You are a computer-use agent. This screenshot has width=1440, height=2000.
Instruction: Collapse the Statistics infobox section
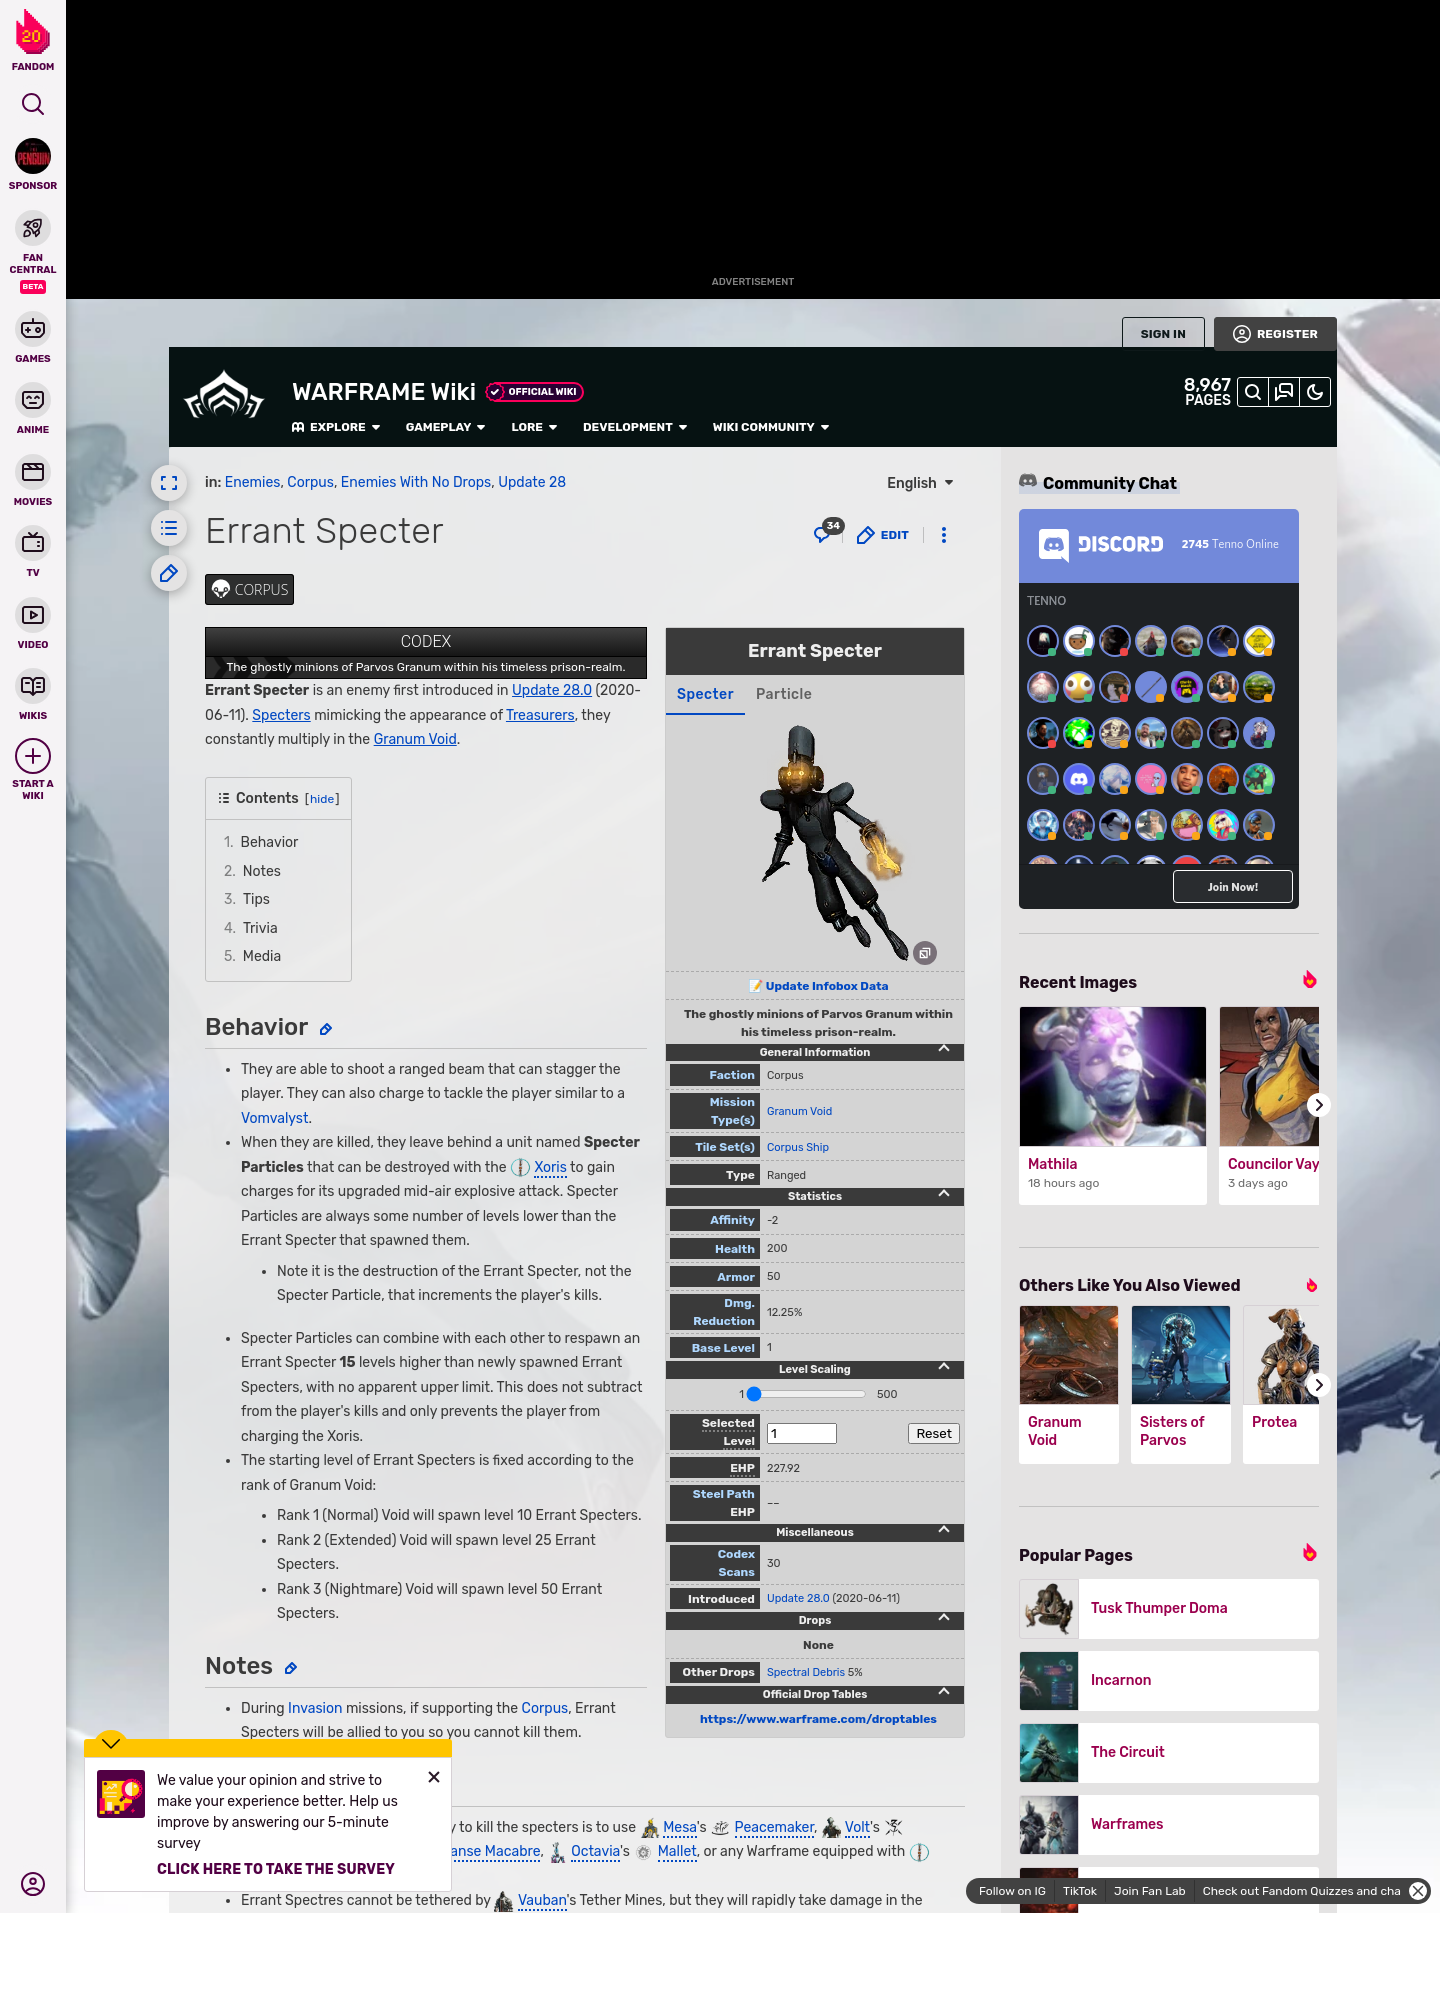(944, 1194)
